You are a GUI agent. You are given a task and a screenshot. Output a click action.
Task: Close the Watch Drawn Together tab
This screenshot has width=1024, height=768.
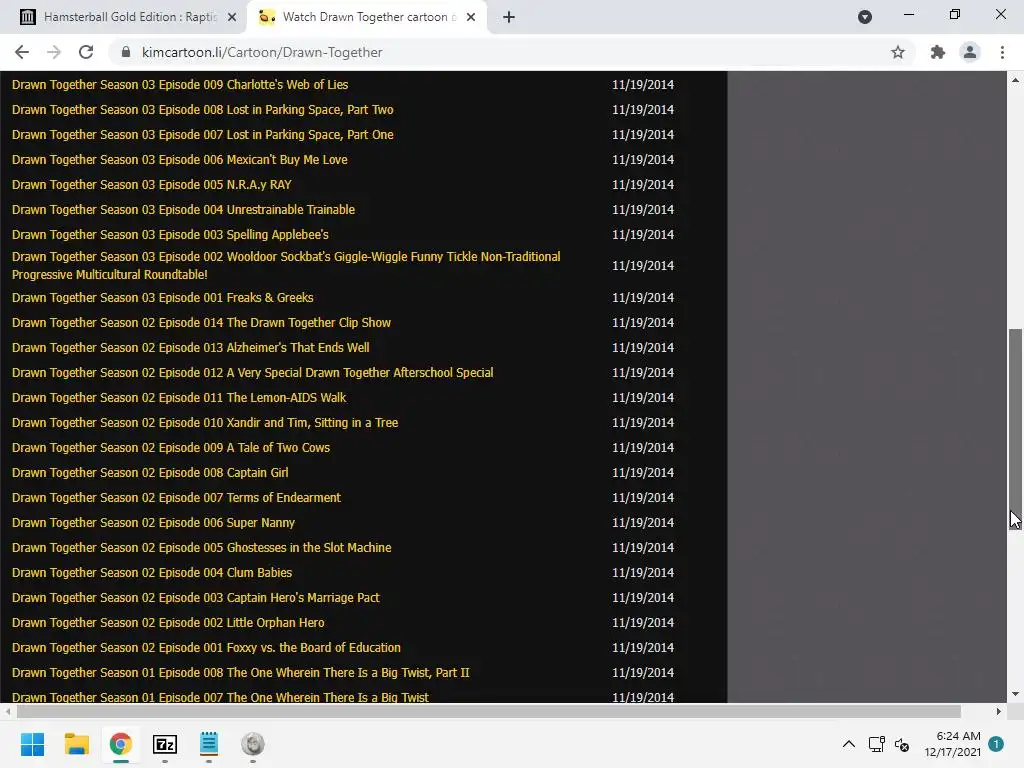point(471,17)
